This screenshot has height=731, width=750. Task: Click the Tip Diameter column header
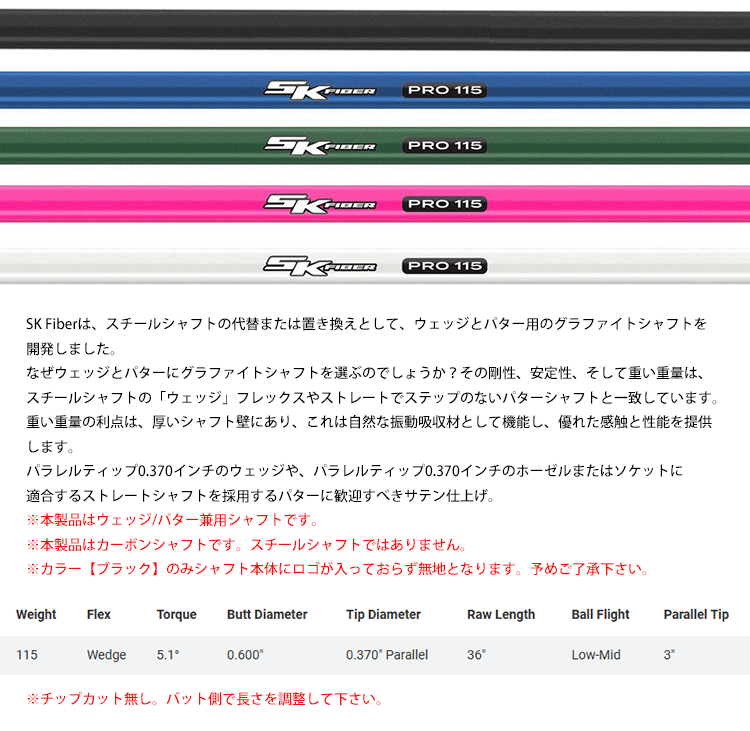coord(384,614)
